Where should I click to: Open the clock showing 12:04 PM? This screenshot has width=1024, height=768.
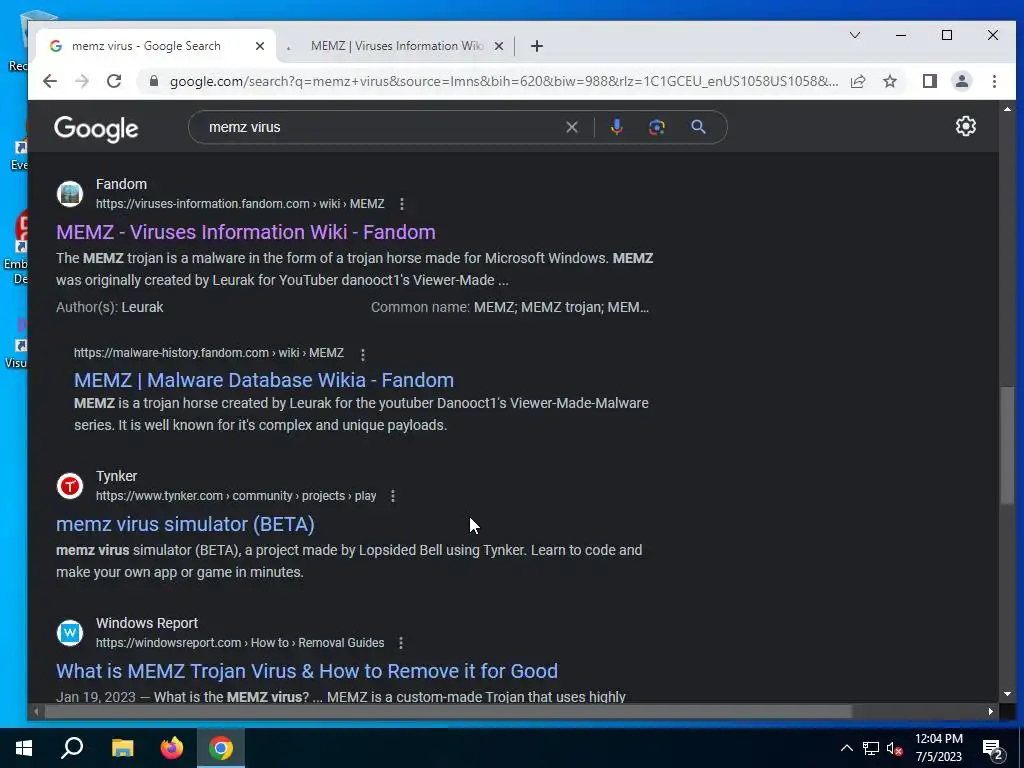(x=938, y=748)
